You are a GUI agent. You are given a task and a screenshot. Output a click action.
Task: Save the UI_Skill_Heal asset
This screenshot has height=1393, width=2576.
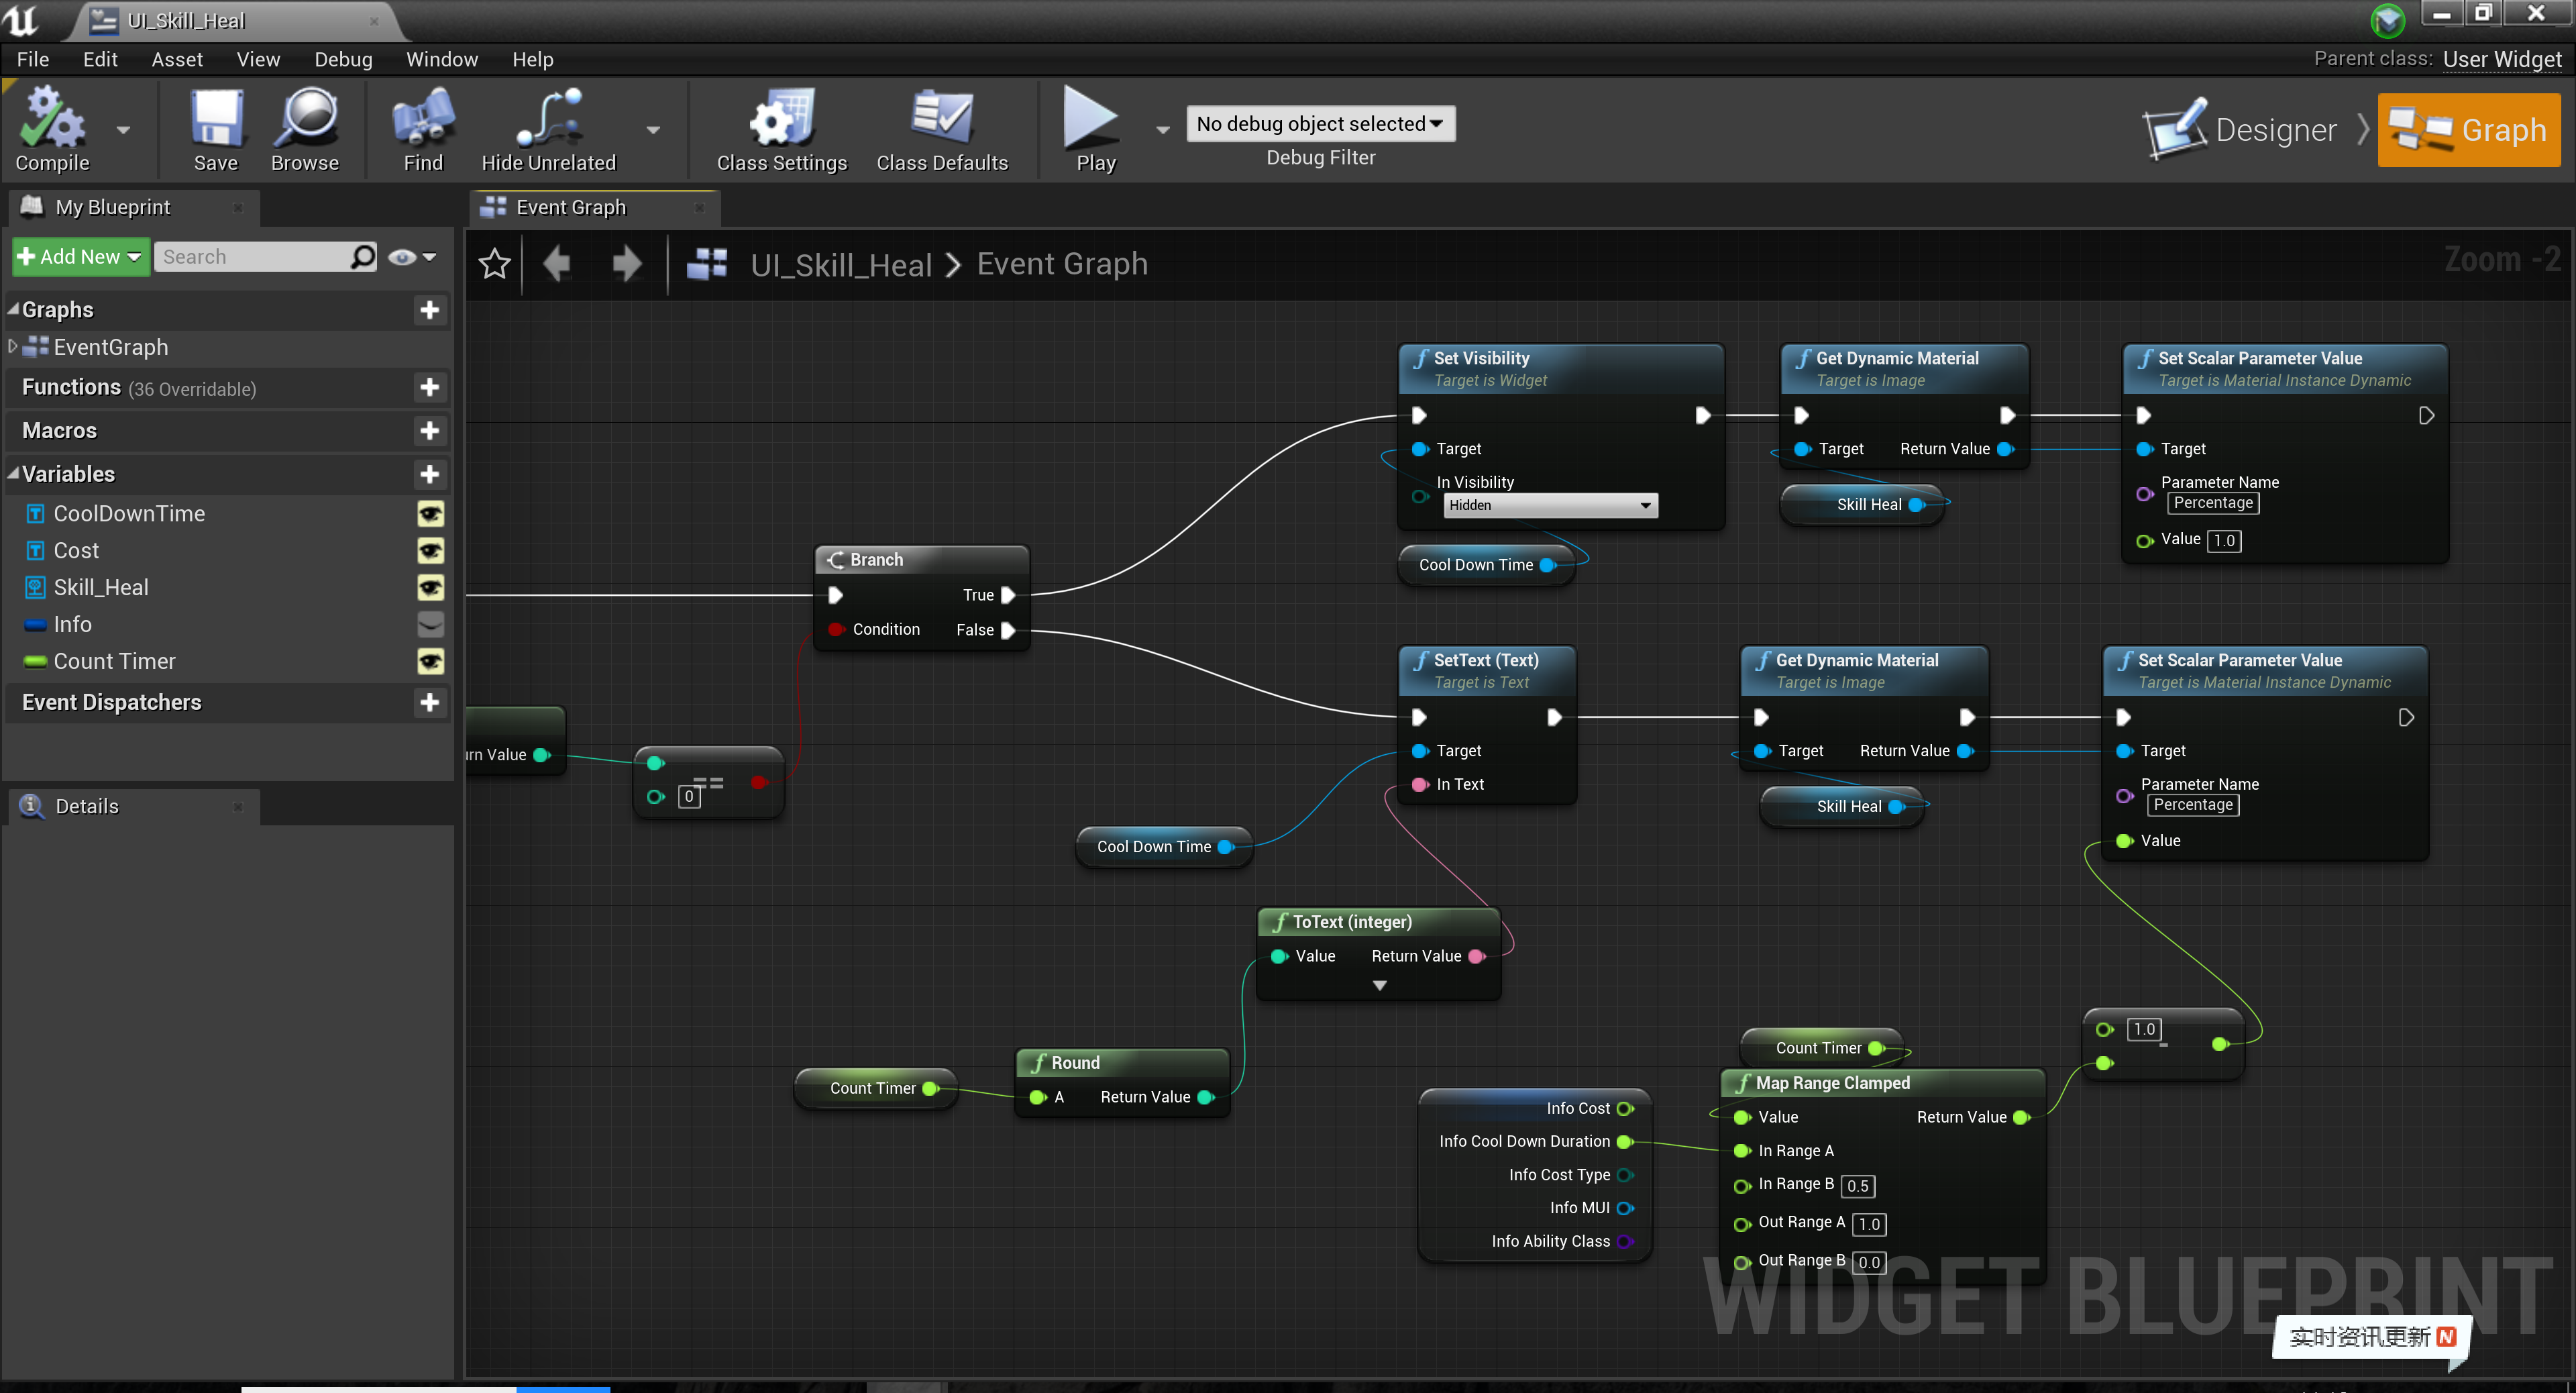[x=215, y=128]
